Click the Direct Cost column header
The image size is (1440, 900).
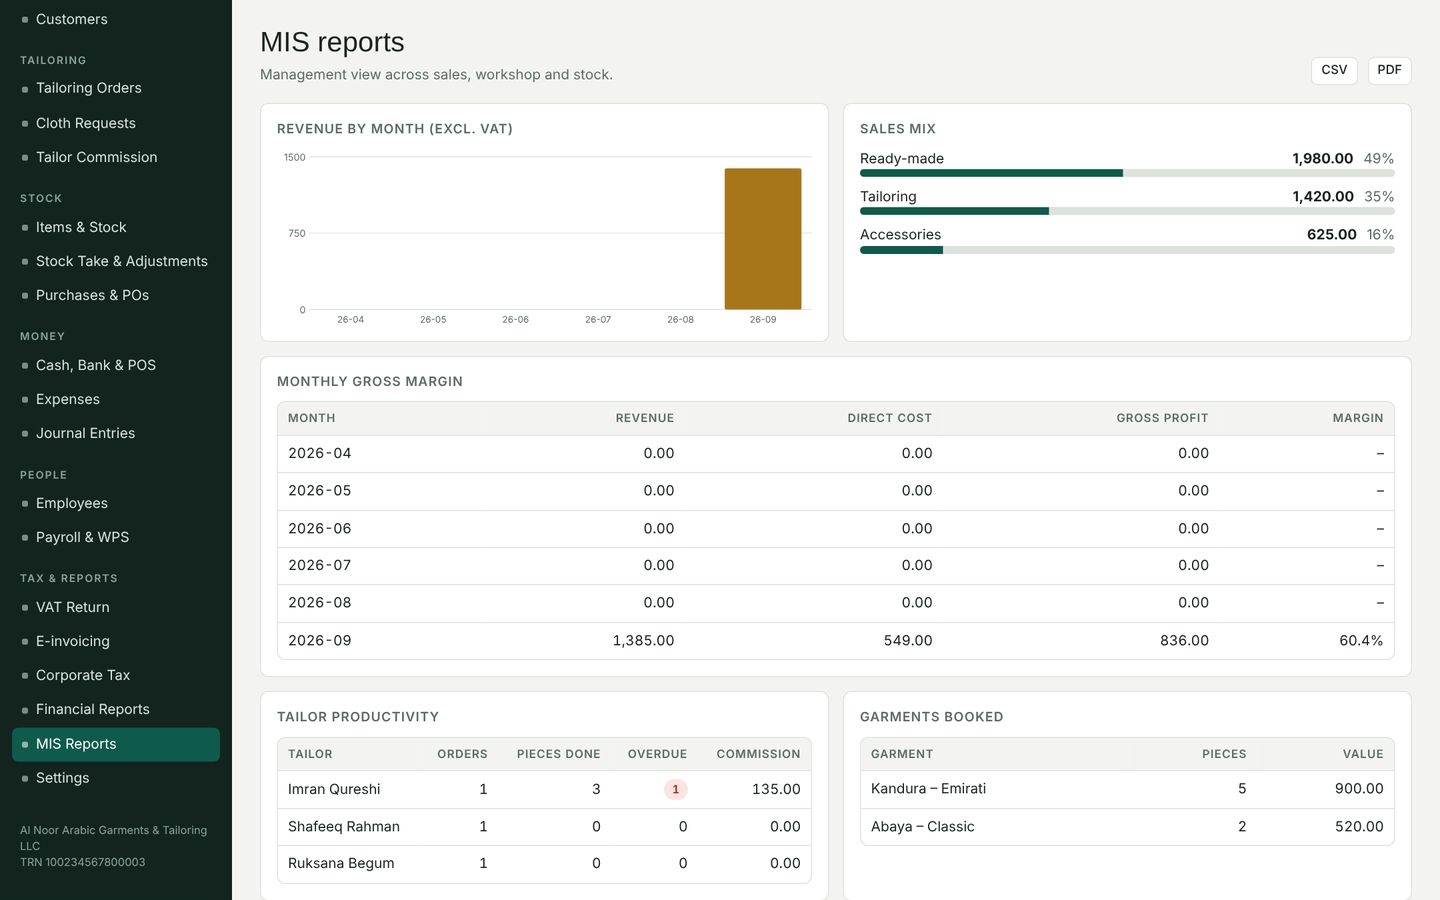click(889, 418)
